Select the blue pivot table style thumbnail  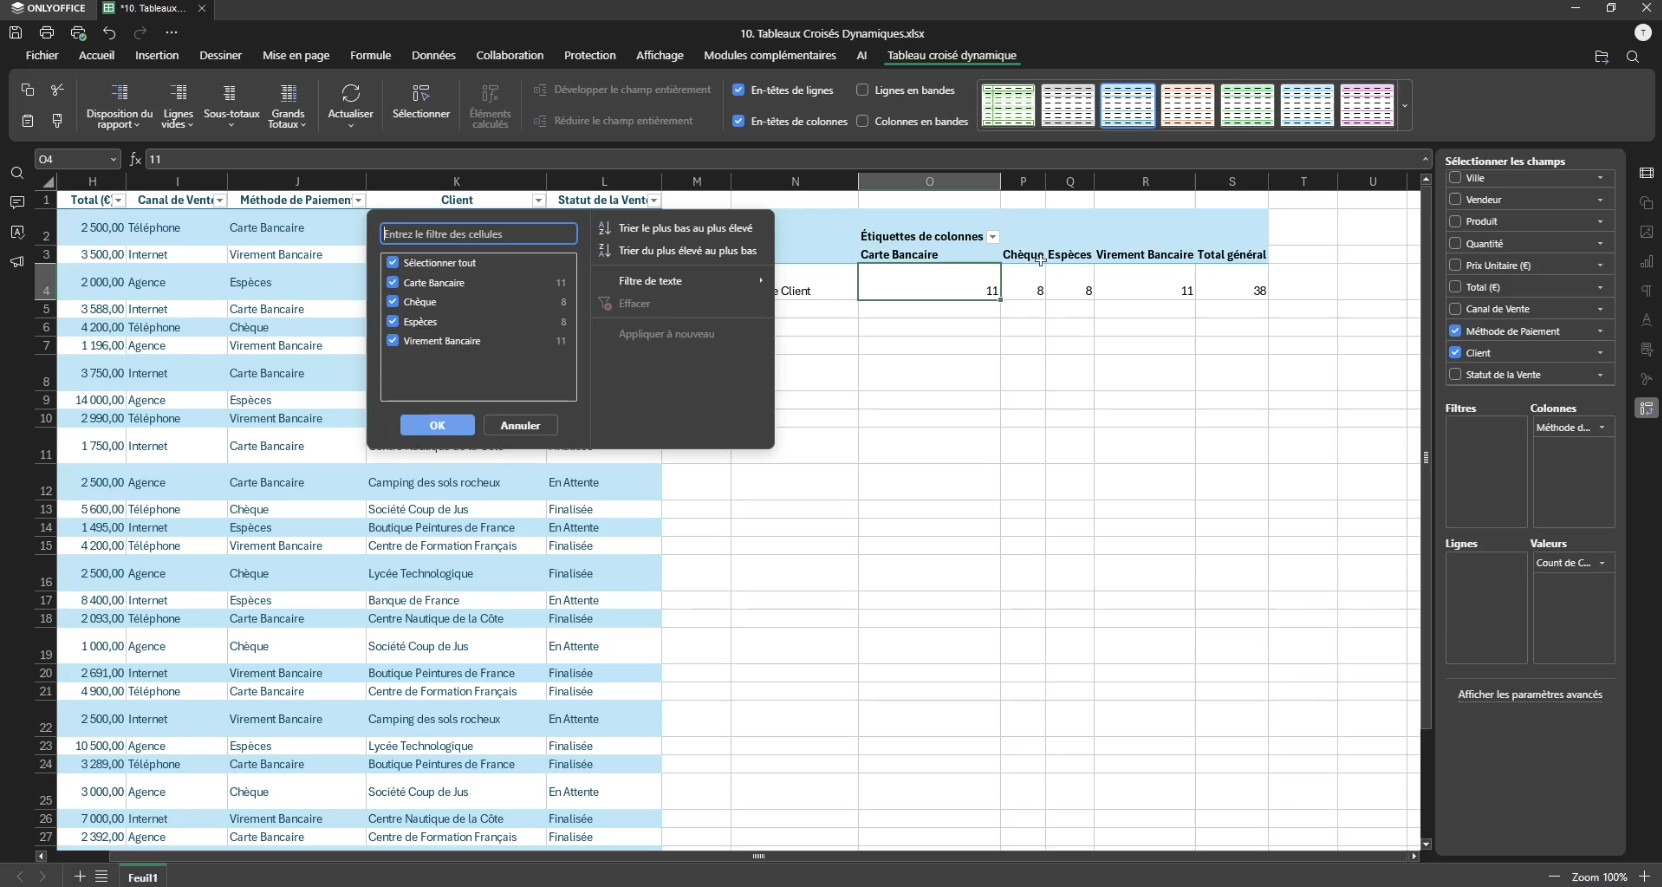[1127, 106]
